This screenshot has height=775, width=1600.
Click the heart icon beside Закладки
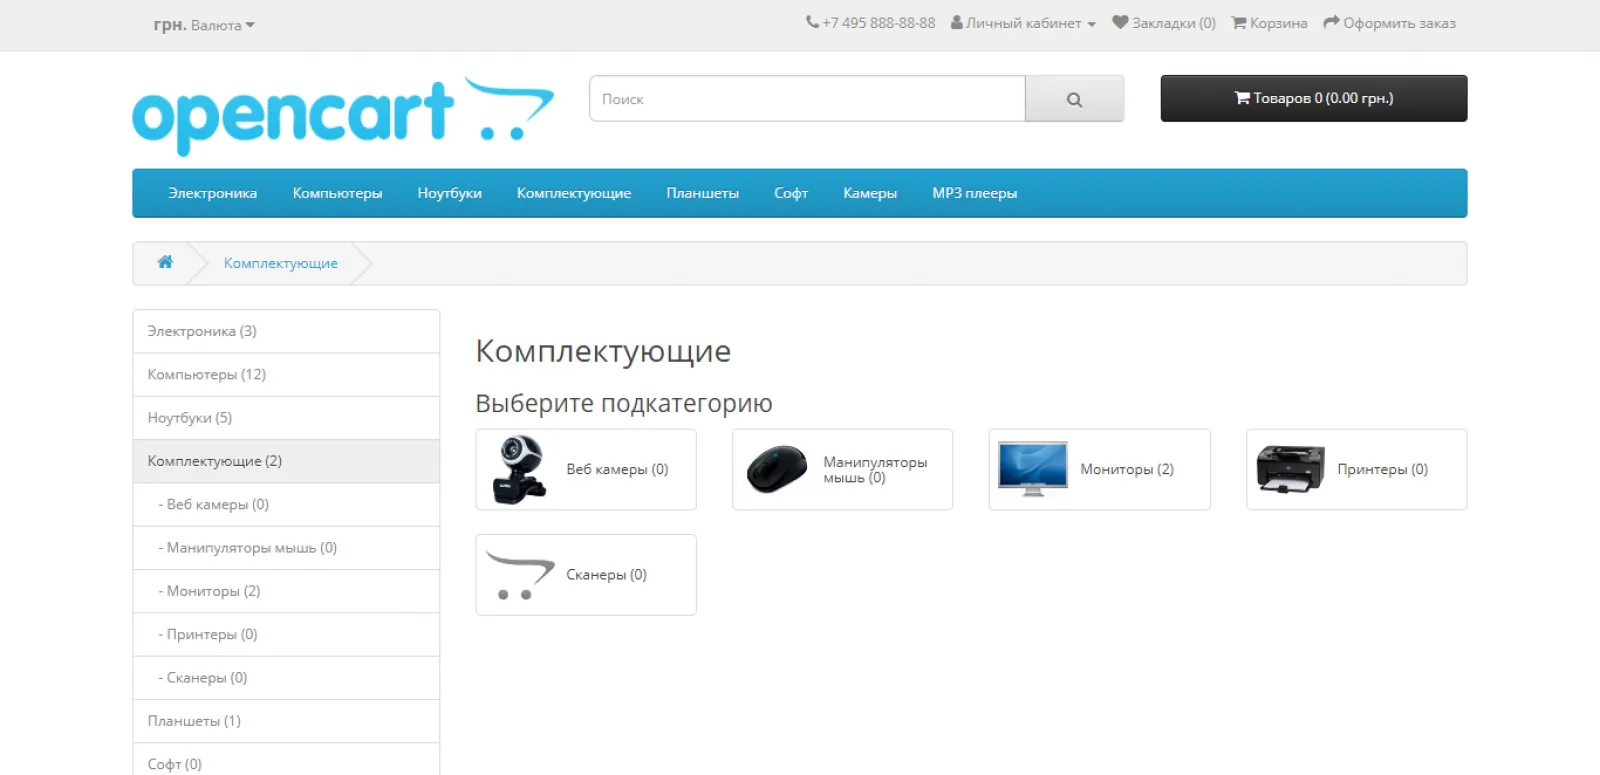1120,22
